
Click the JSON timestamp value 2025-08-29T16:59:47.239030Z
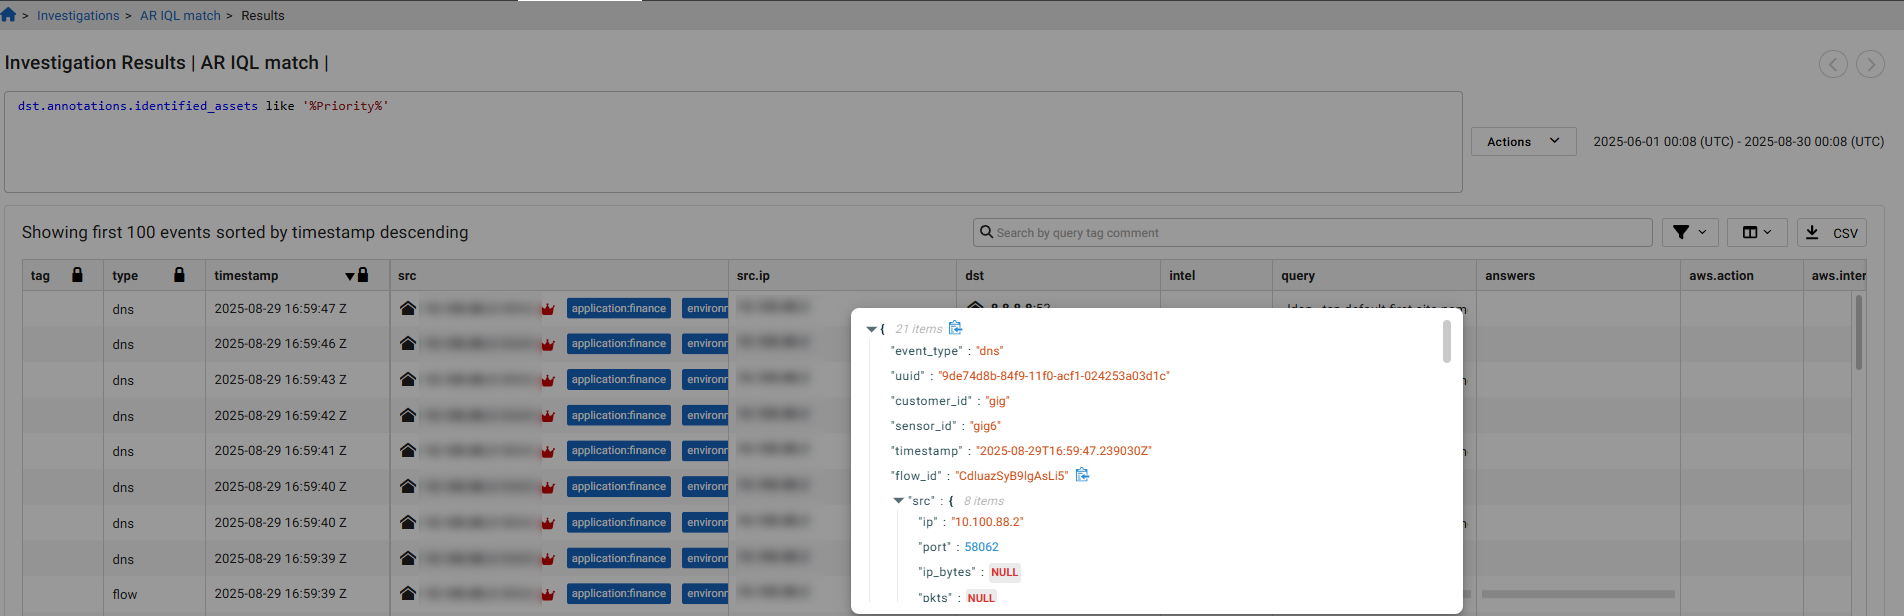[1064, 451]
